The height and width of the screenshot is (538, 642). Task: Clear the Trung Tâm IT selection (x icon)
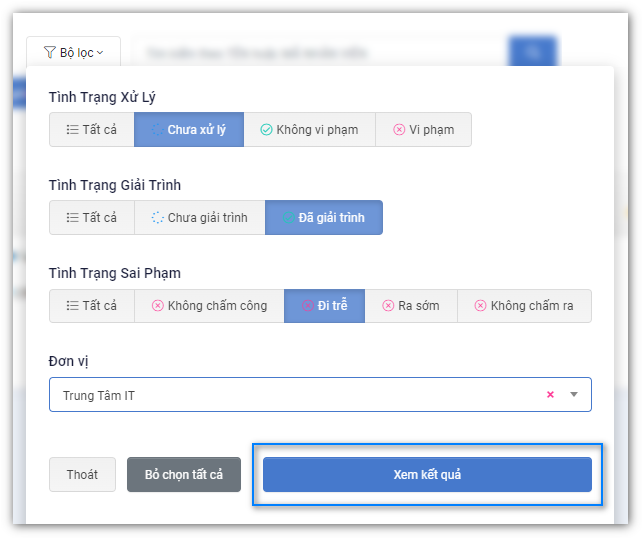click(550, 395)
